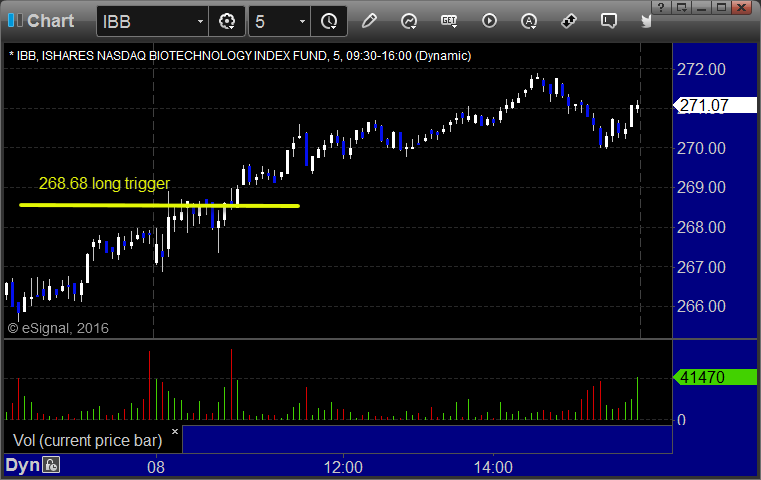Click the 272.00 price axis label
The height and width of the screenshot is (480, 761).
[x=701, y=69]
